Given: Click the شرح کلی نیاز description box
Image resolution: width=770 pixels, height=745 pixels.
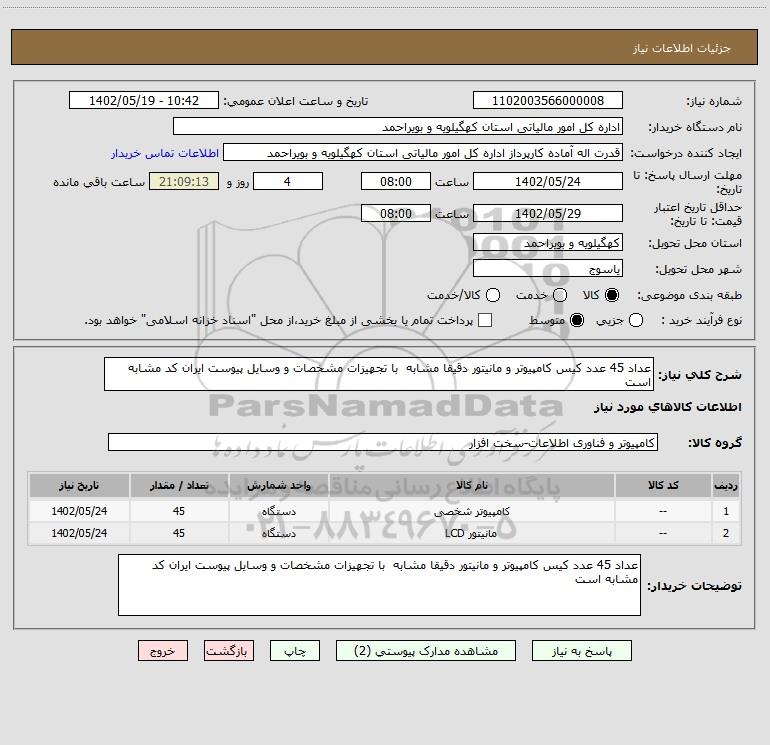Looking at the screenshot, I should pyautogui.click(x=379, y=374).
